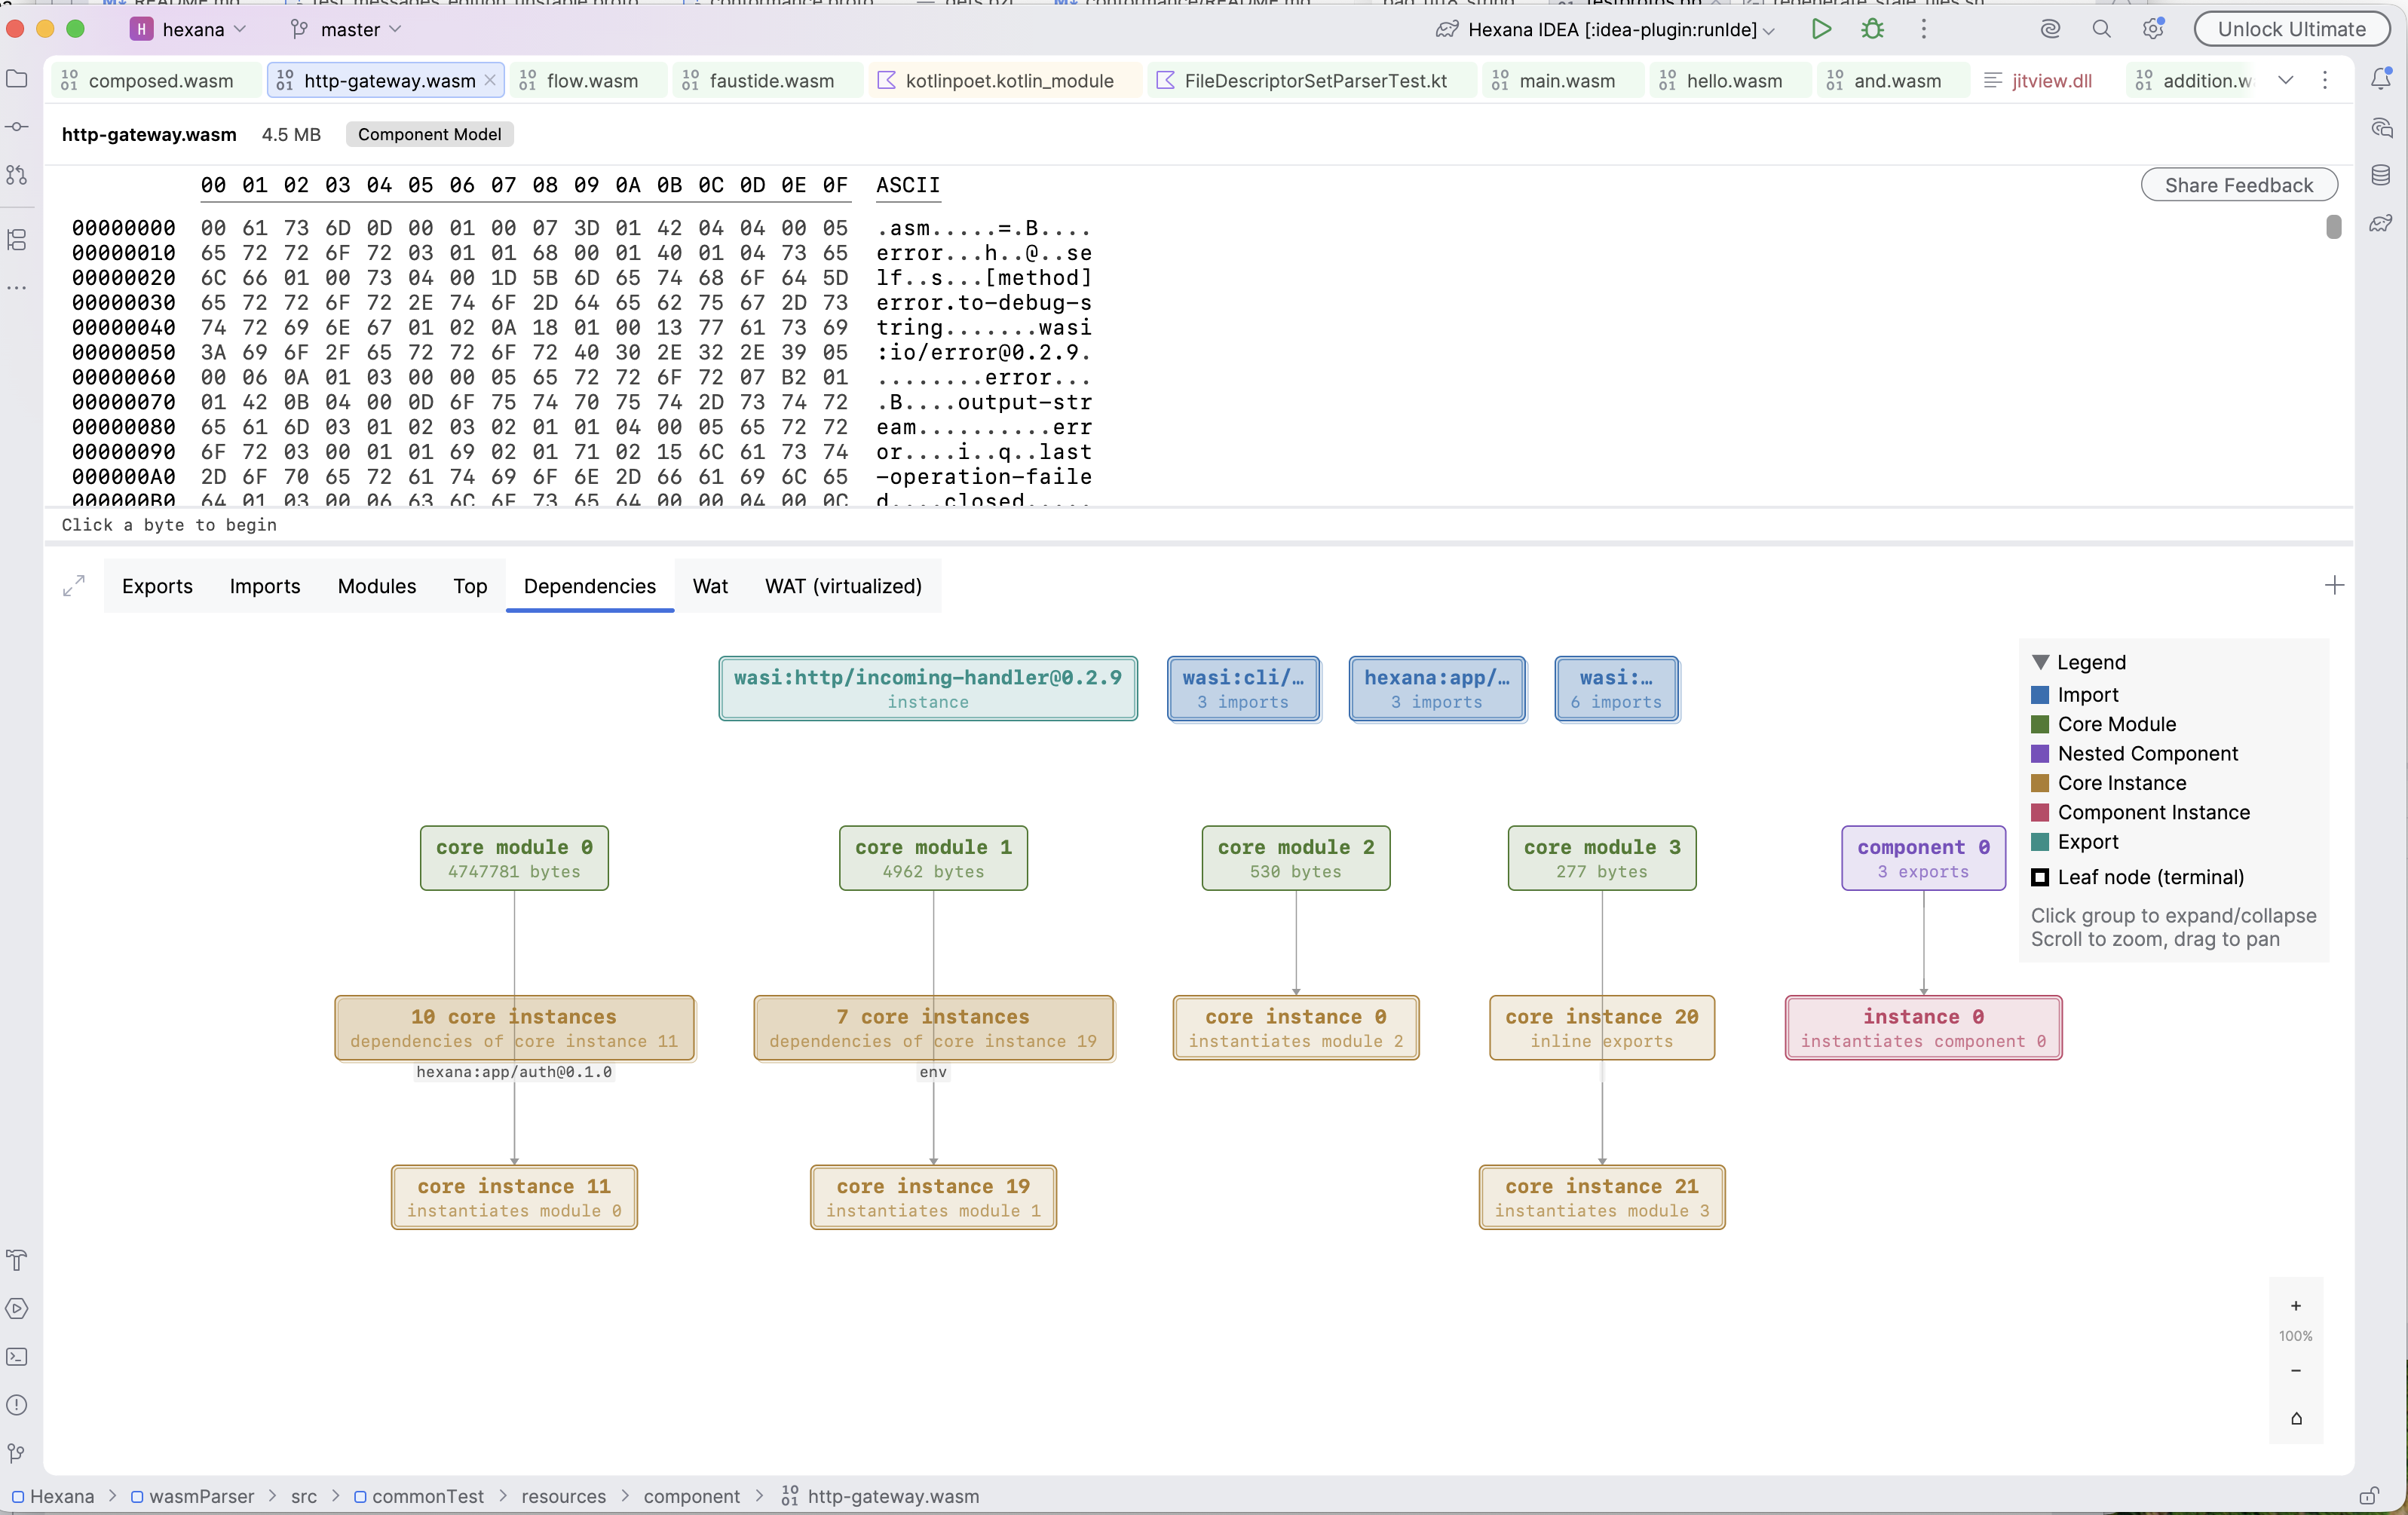Viewport: 2408px width, 1515px height.
Task: Open Search Everywhere magnifier
Action: pyautogui.click(x=2101, y=29)
